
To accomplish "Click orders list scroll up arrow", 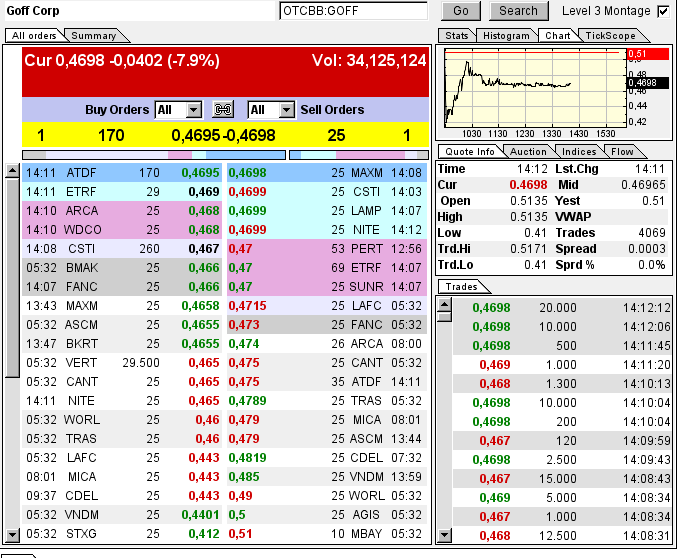I will pyautogui.click(x=13, y=171).
